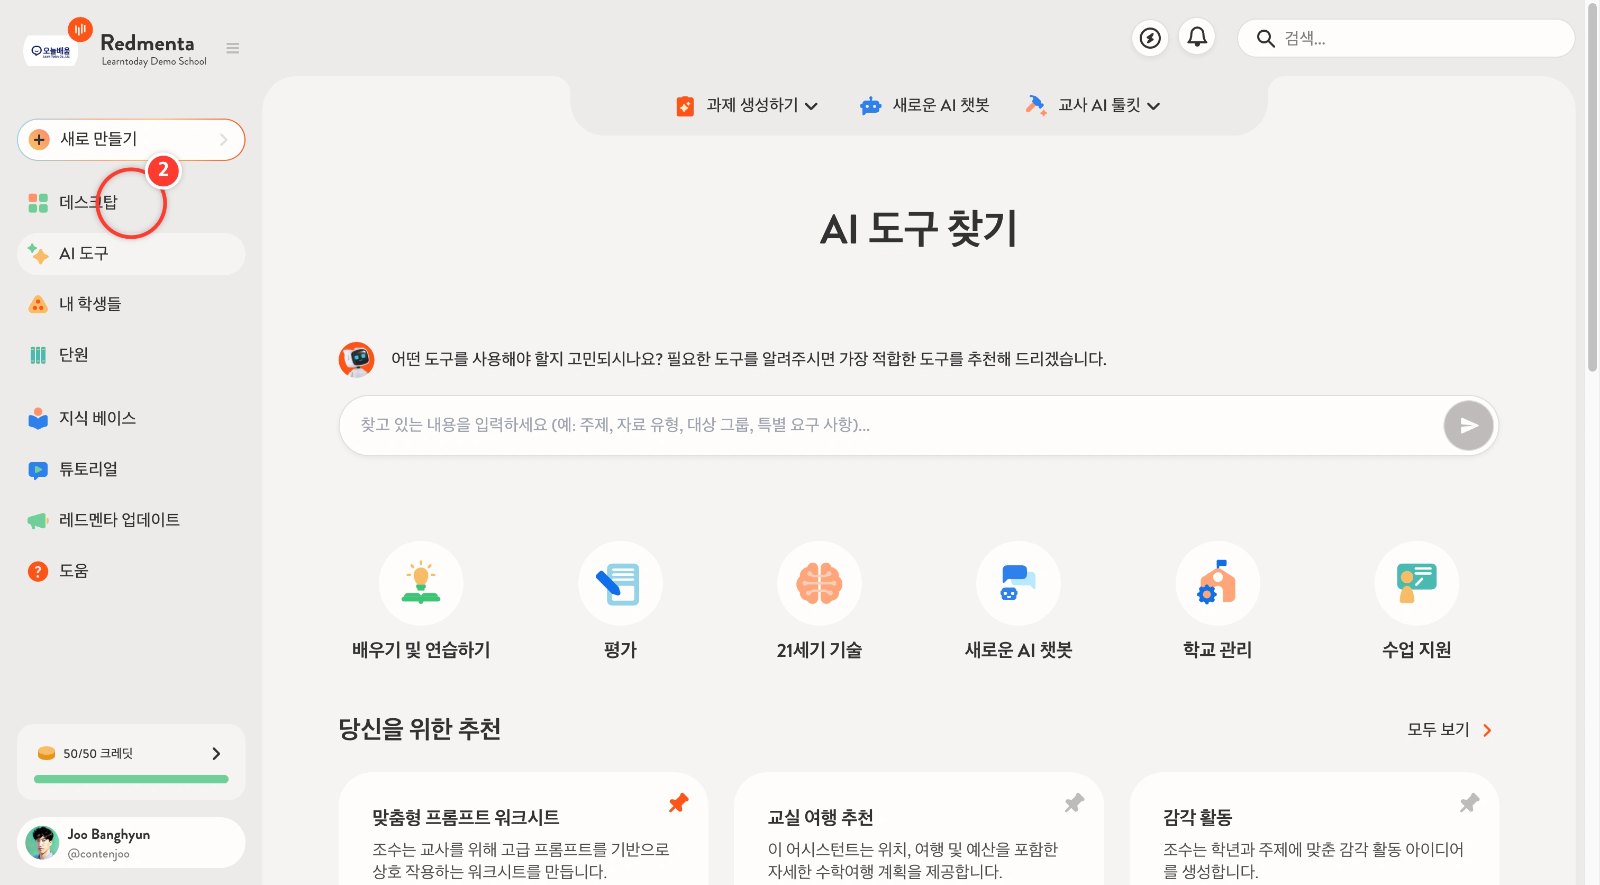Image resolution: width=1600 pixels, height=885 pixels.
Task: Collapse sidebar with the hamburger icon
Action: (x=233, y=48)
